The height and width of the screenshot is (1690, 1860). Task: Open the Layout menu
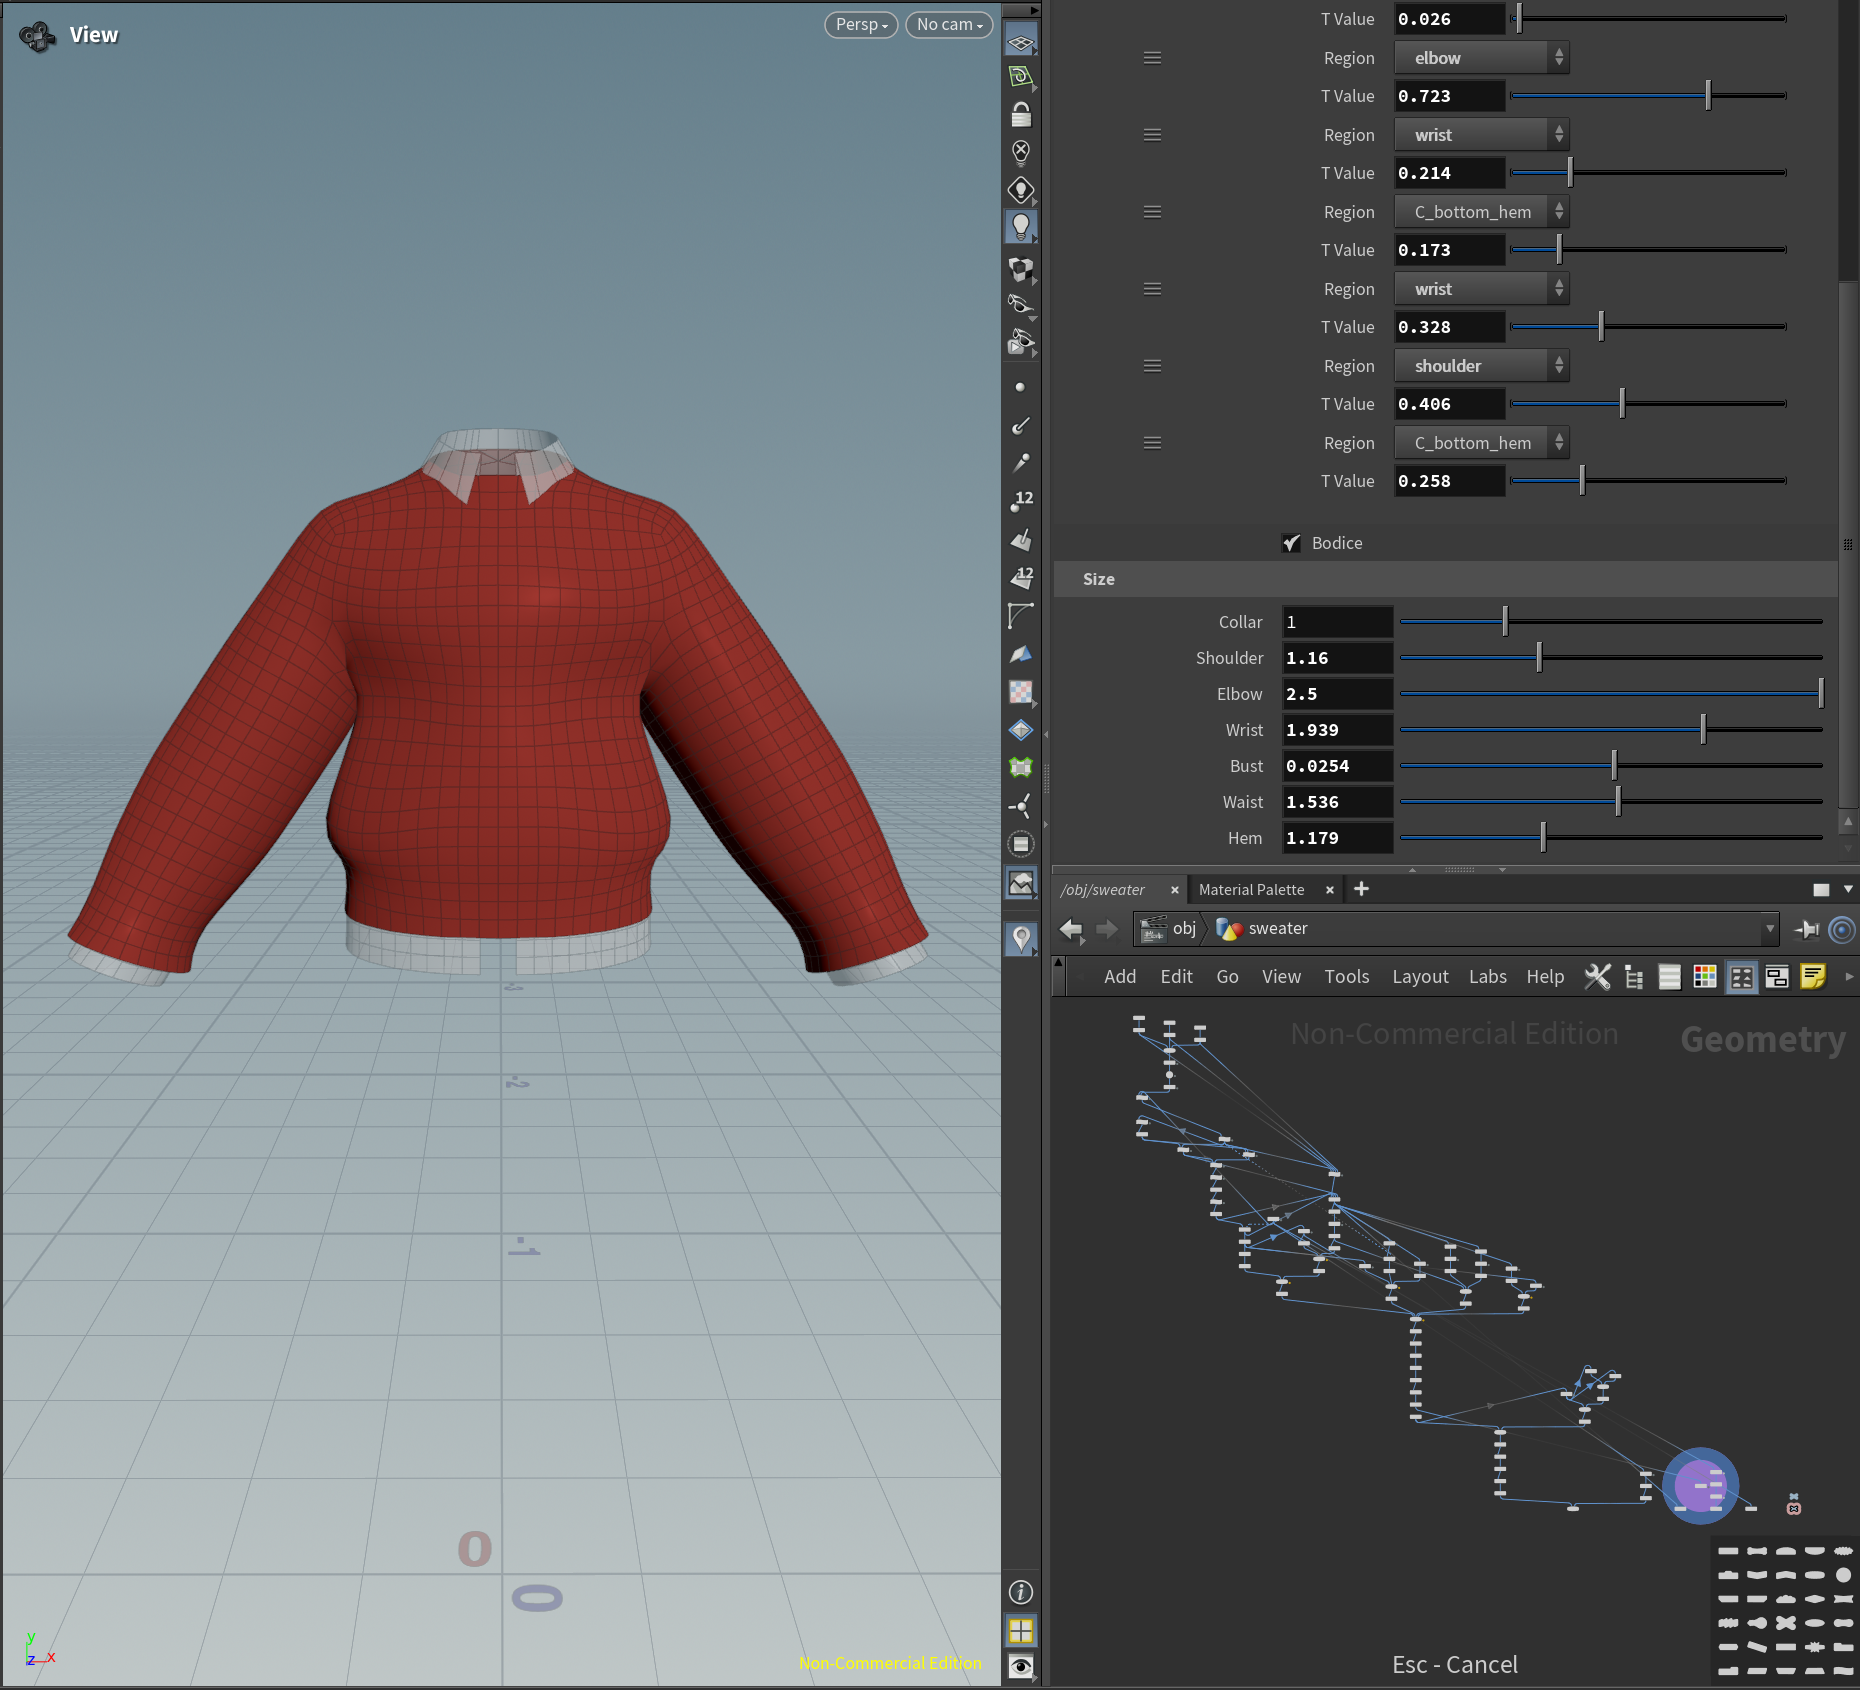[x=1419, y=977]
